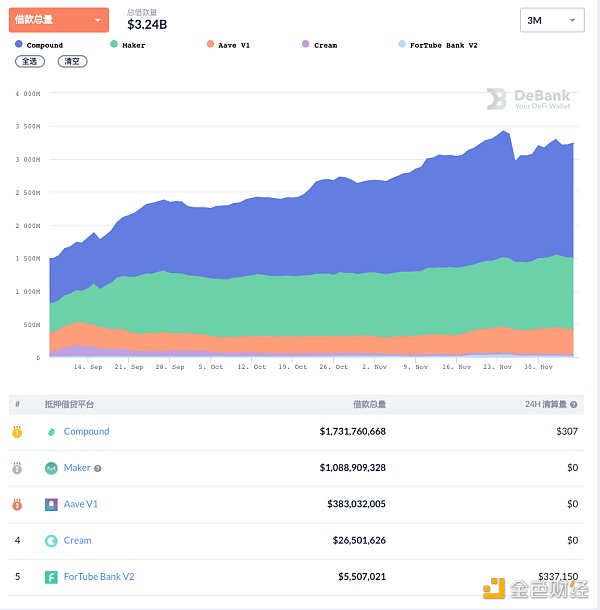Toggle Compound series in legend
The image size is (600, 610).
(x=39, y=45)
